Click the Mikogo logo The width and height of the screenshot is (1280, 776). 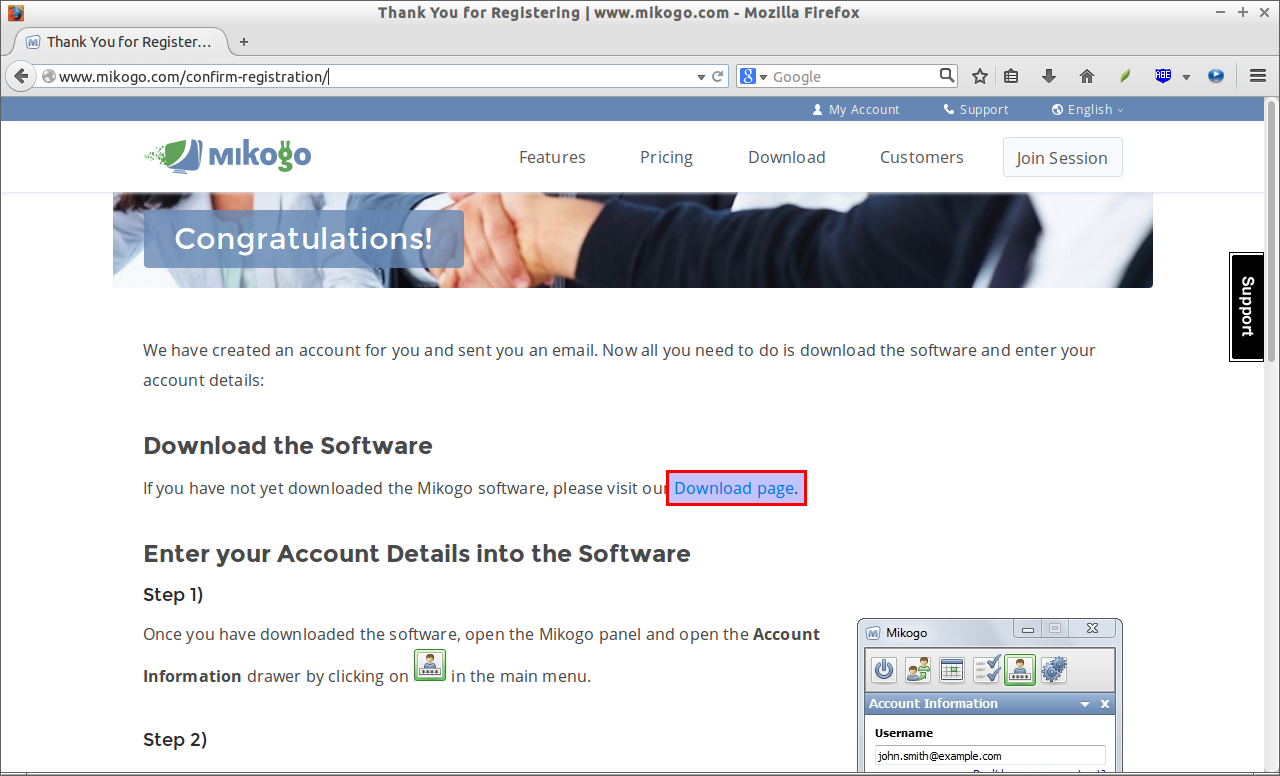(228, 155)
